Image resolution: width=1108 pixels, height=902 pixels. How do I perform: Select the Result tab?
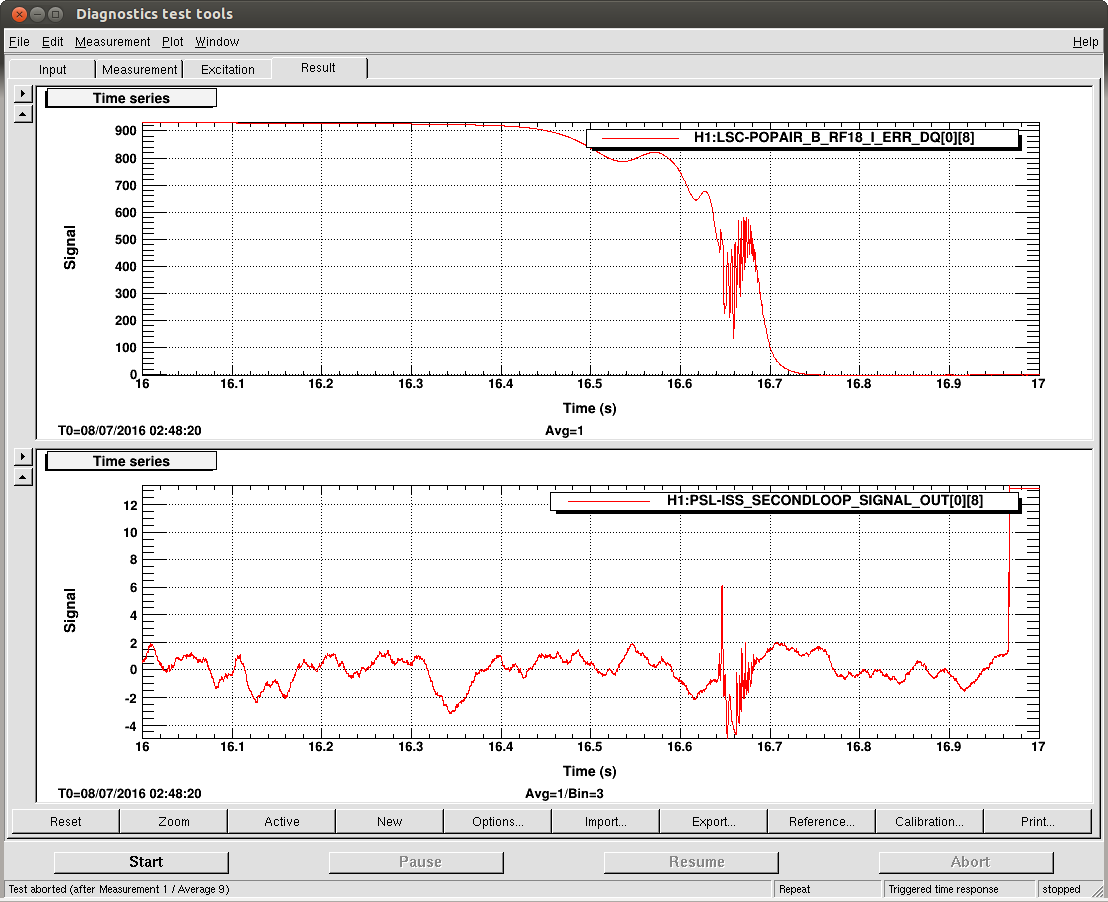click(318, 68)
